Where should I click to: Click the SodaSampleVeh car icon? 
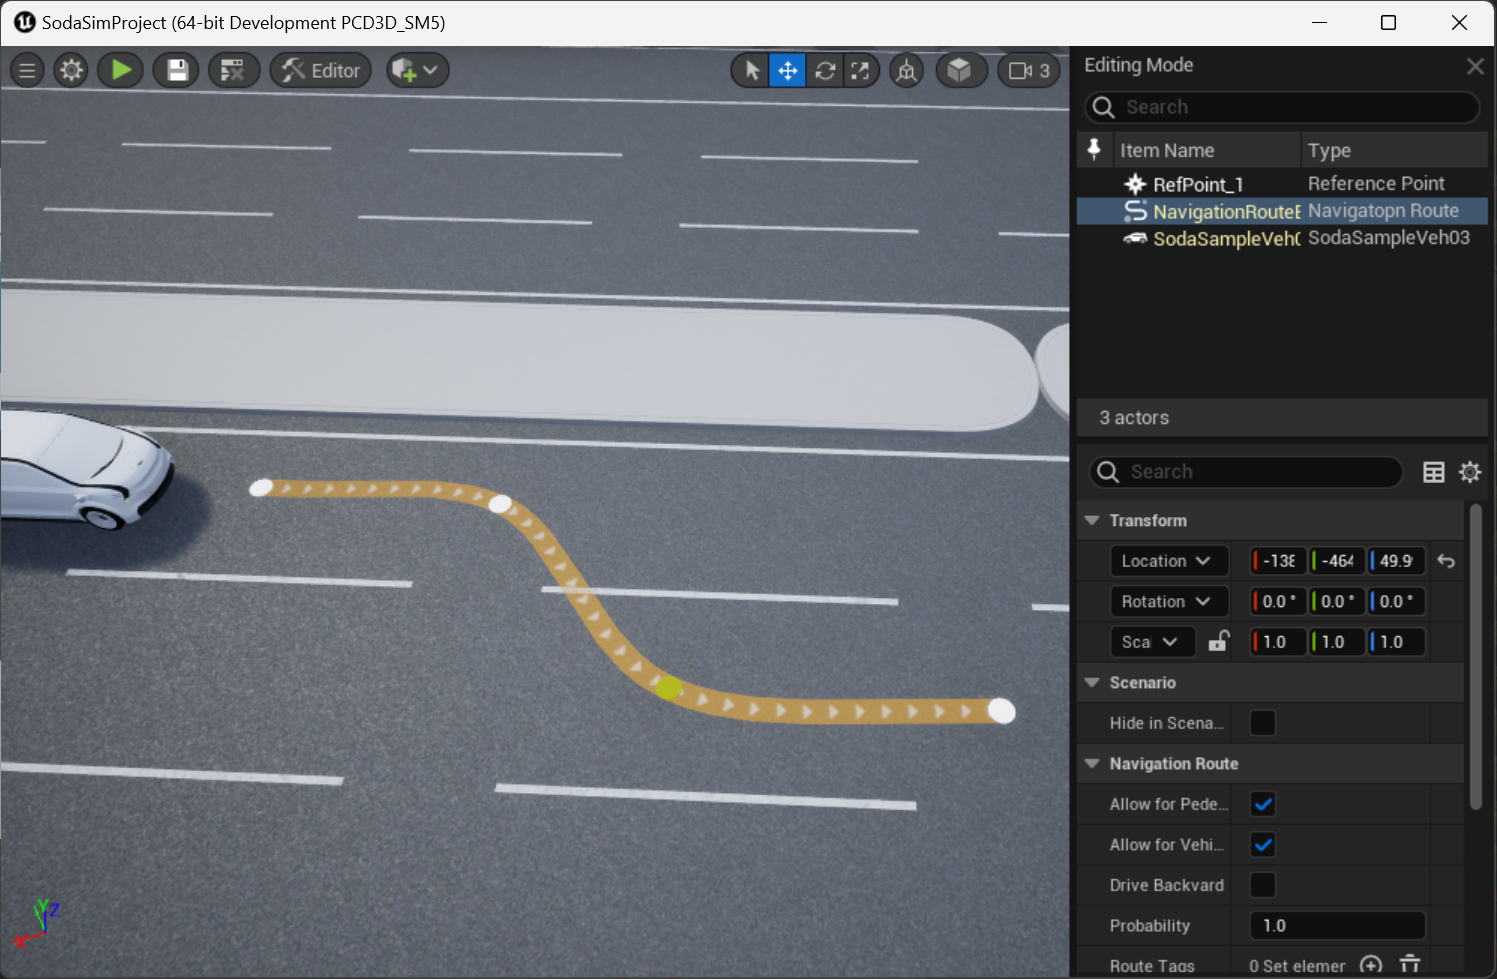1135,238
